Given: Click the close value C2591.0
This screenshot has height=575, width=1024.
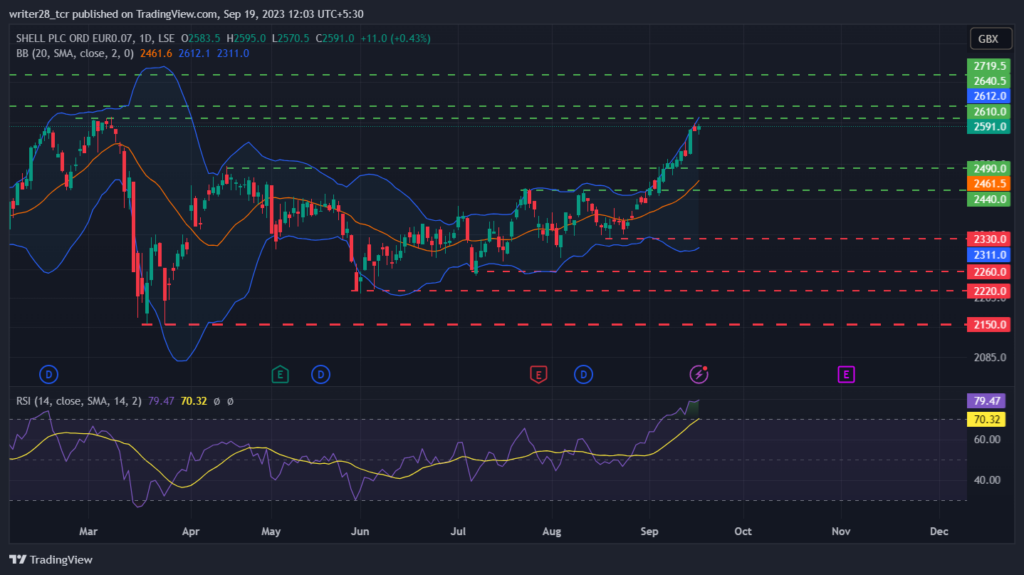Looking at the screenshot, I should tap(335, 39).
